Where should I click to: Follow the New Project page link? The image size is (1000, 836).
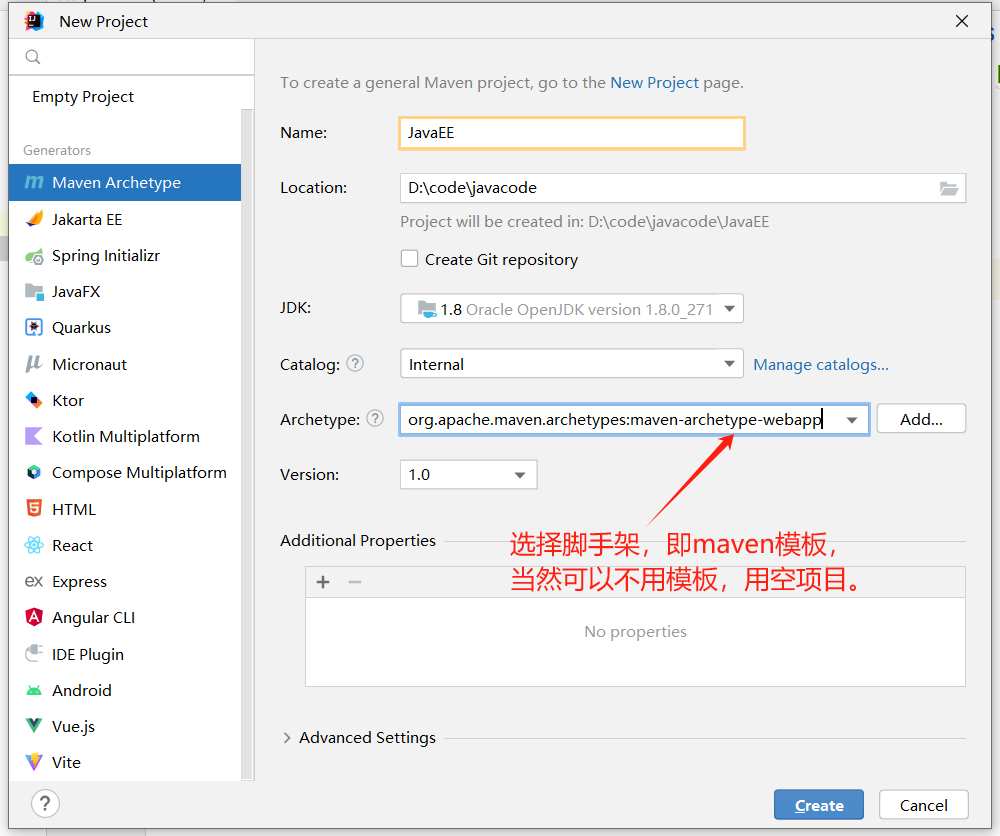[654, 83]
